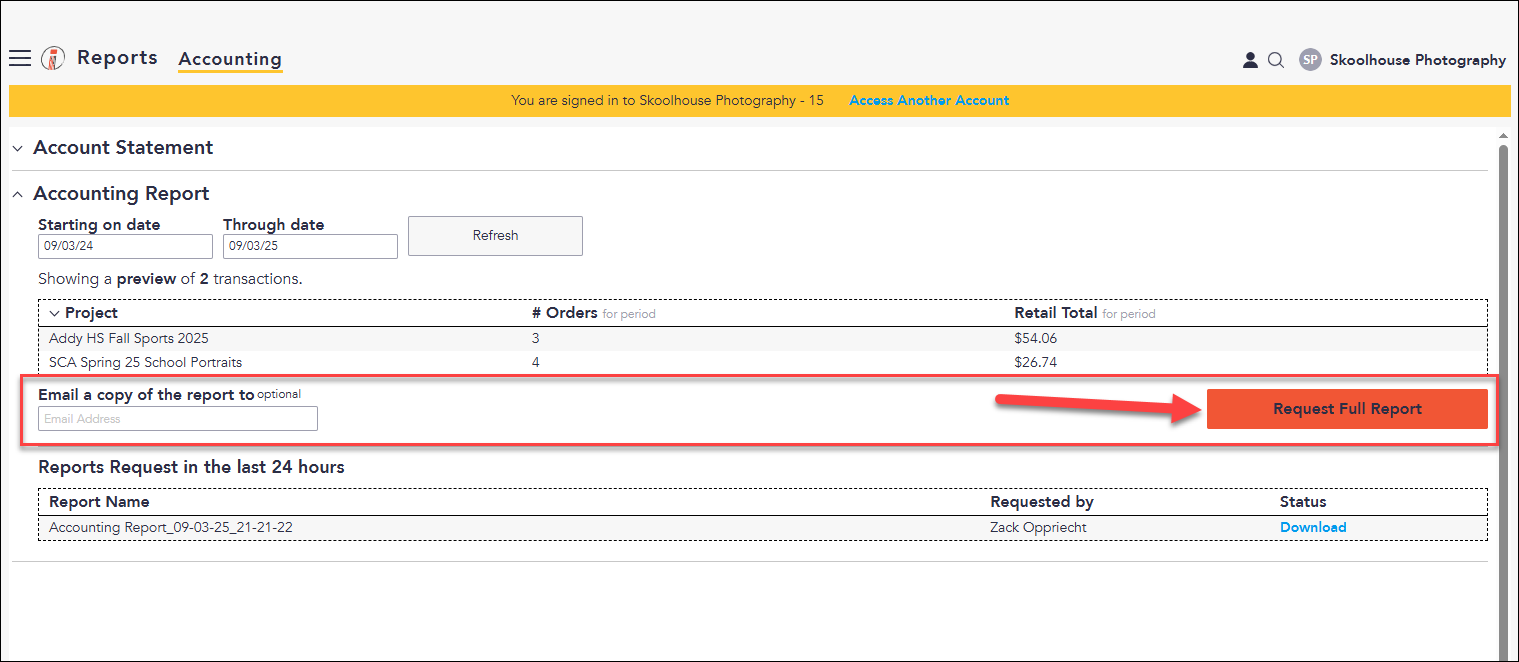Click the Access Another Account link
1519x662 pixels.
(x=929, y=100)
